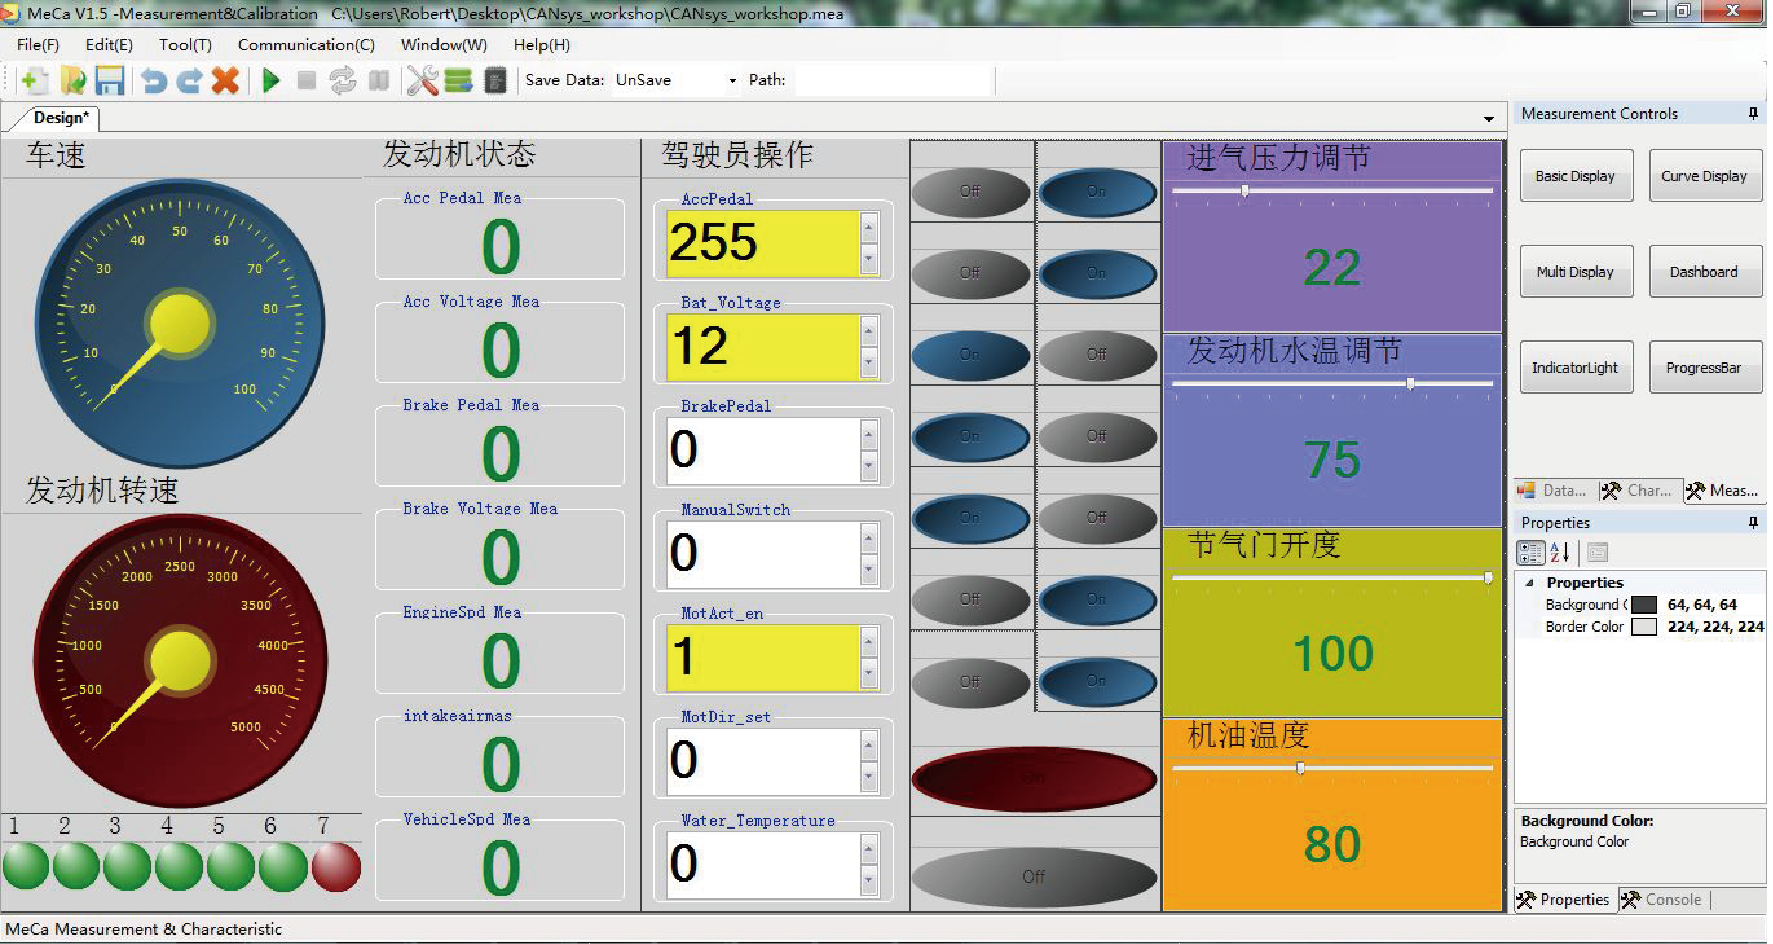1773x944 pixels.
Task: Add a Dashboard control
Action: click(x=1704, y=272)
